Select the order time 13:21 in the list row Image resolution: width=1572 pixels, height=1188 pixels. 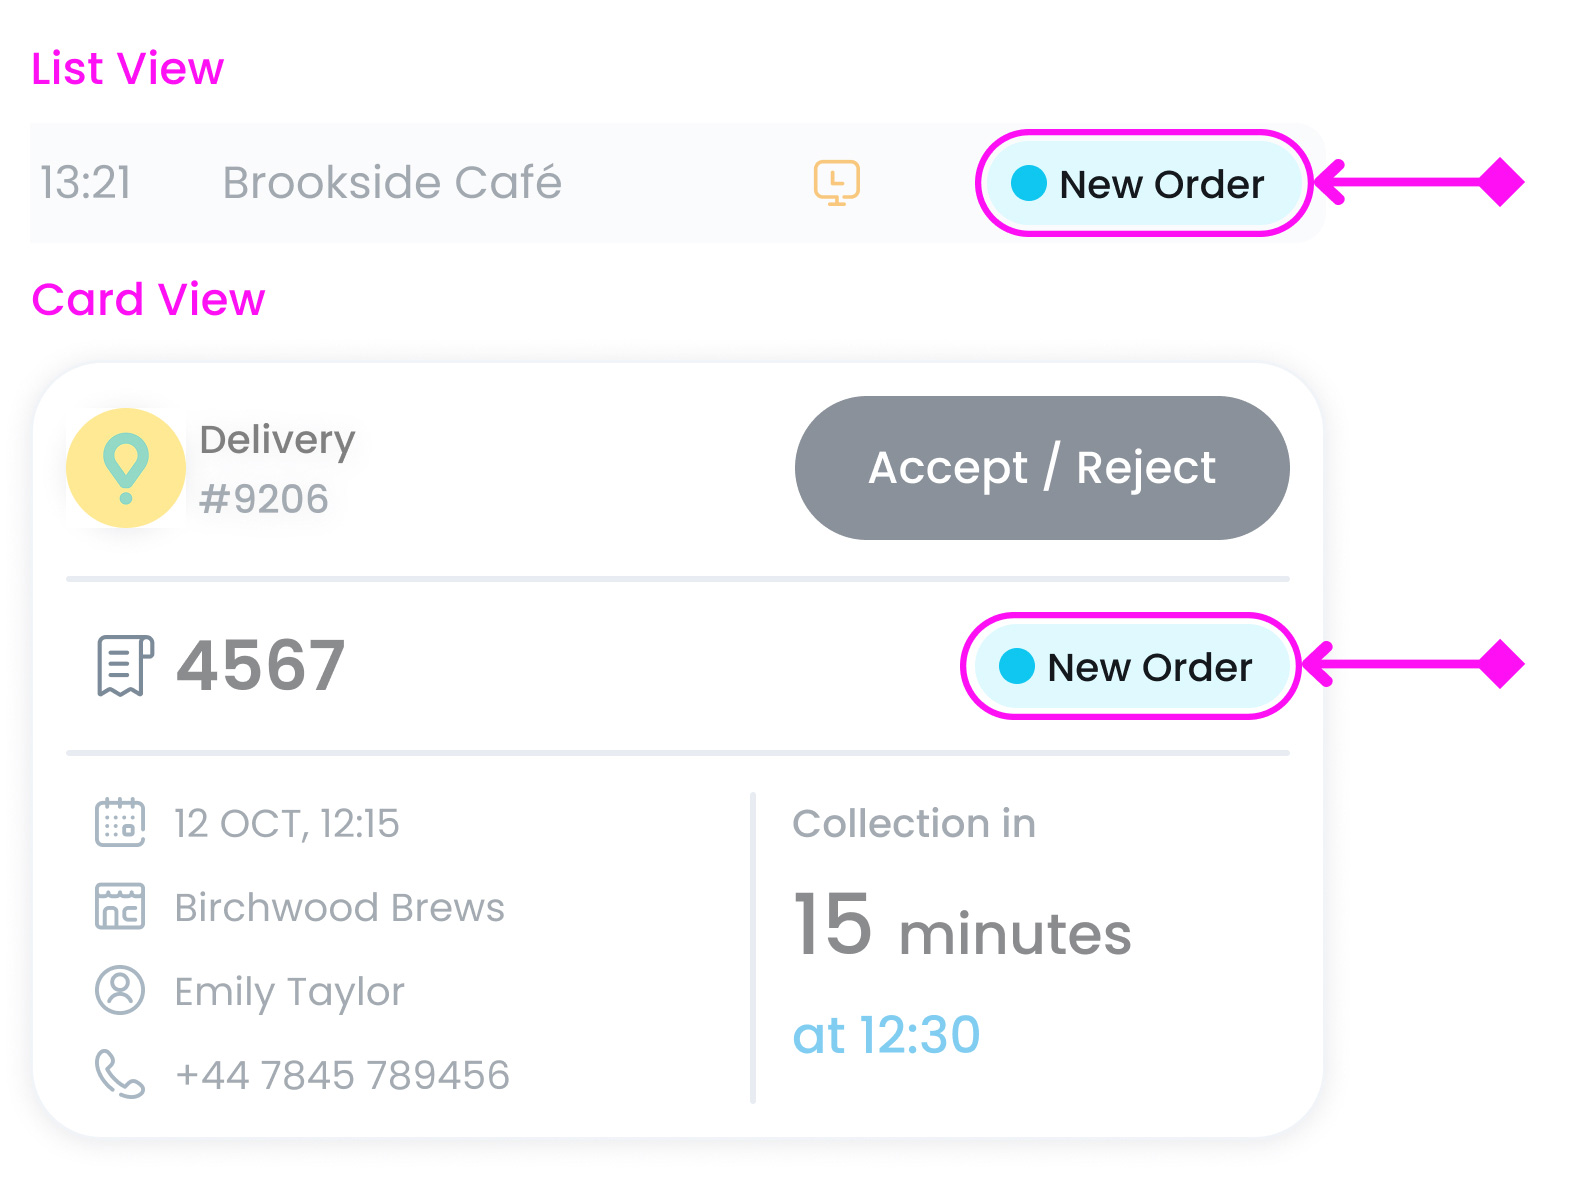[88, 183]
